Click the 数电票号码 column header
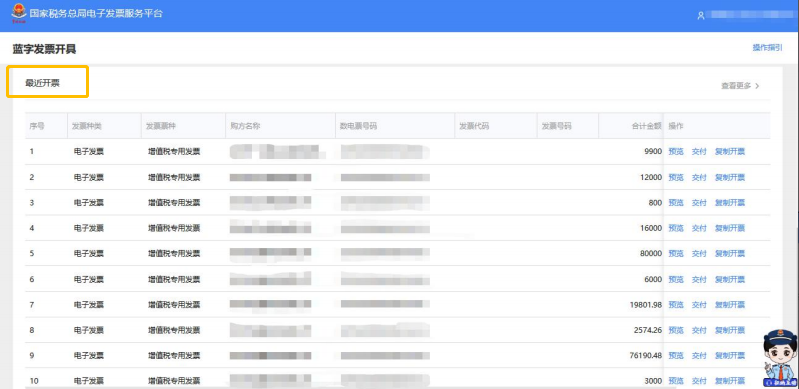799x389 pixels. [358, 126]
